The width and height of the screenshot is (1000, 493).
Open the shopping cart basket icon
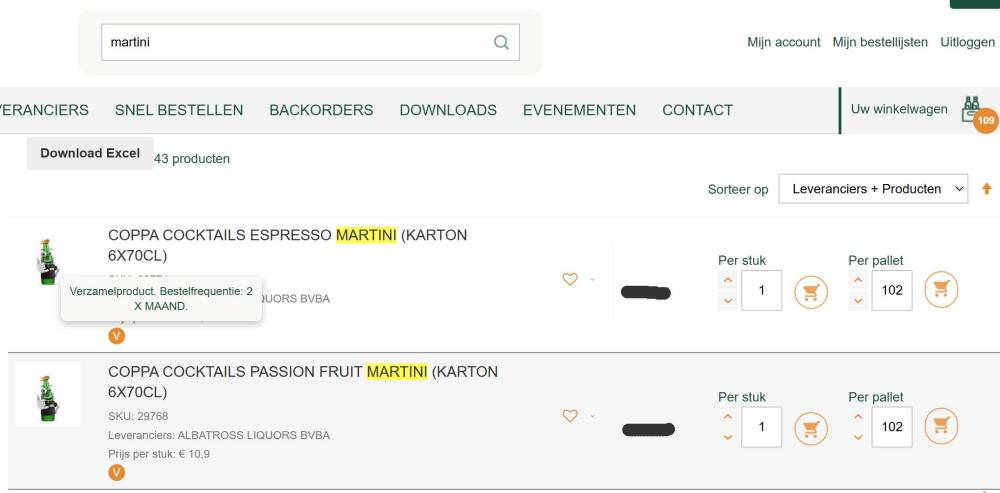tap(971, 109)
